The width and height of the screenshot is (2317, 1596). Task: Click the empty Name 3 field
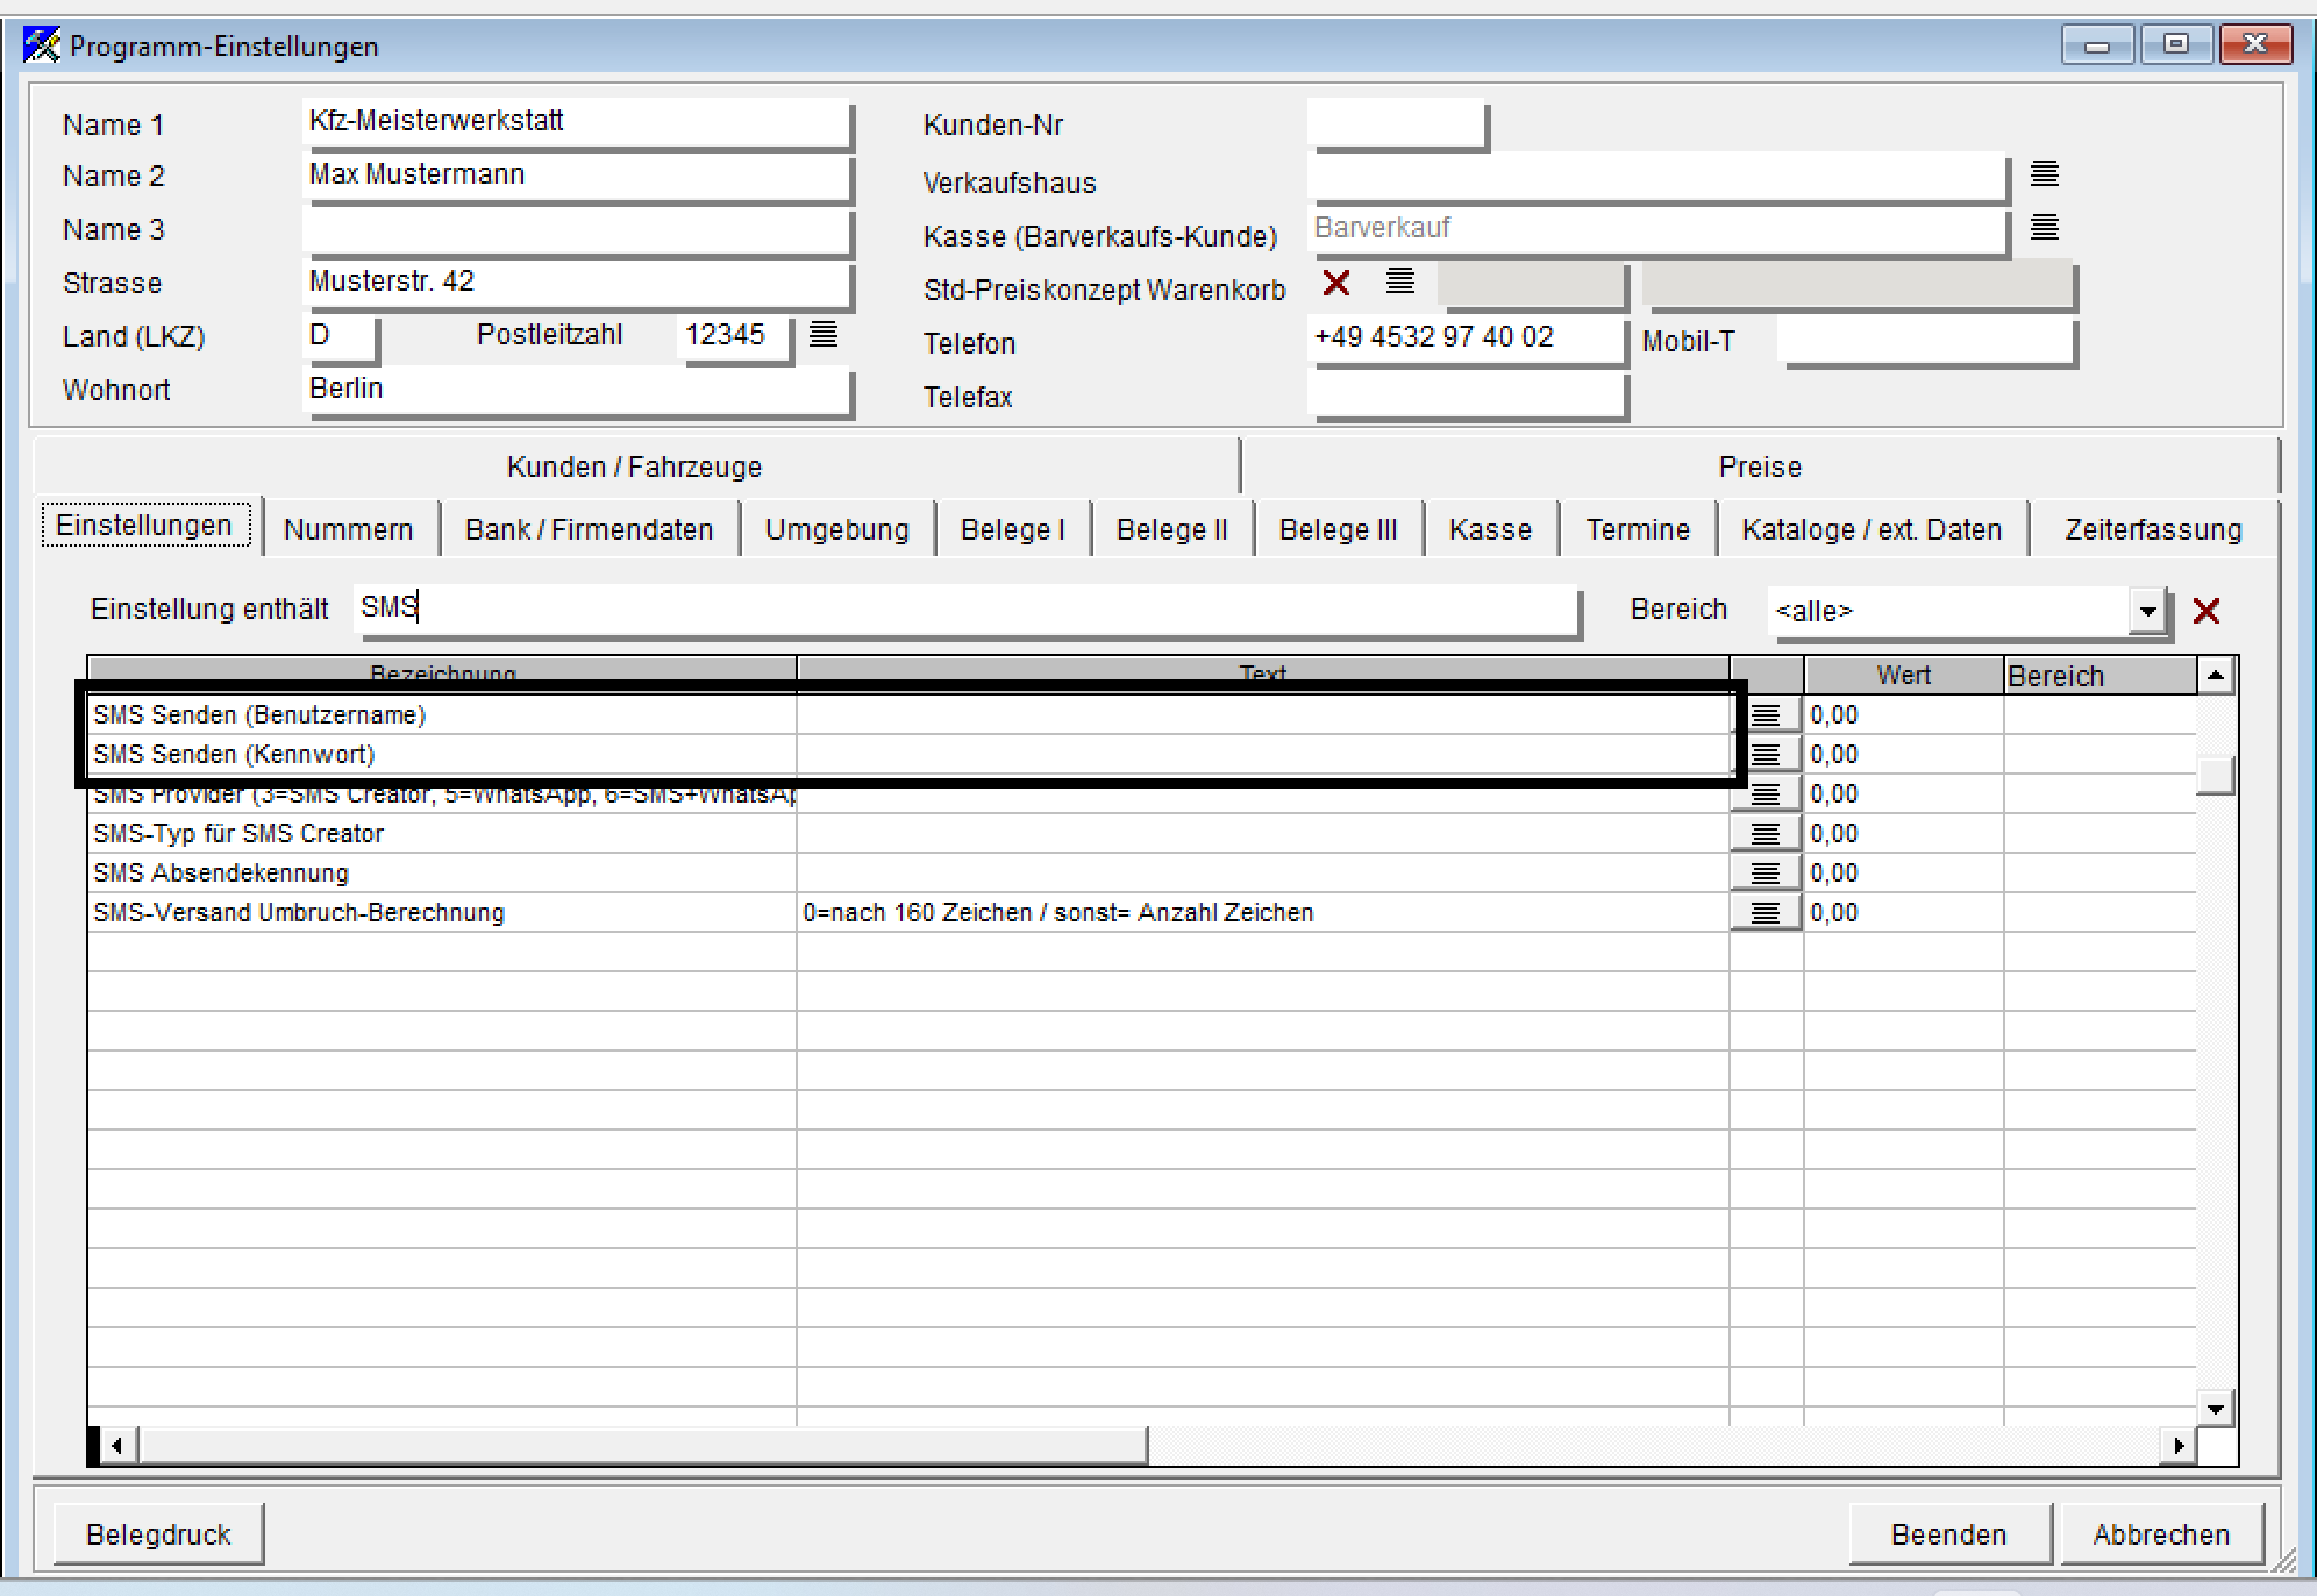[576, 229]
